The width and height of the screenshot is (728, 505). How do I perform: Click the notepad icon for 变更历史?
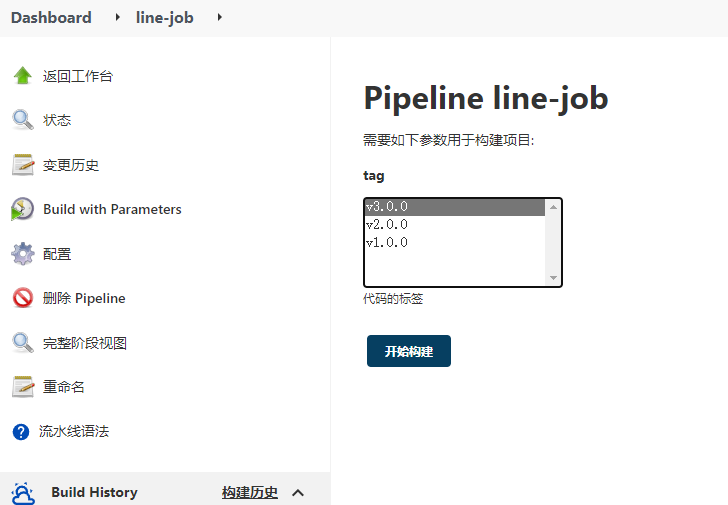tap(22, 165)
